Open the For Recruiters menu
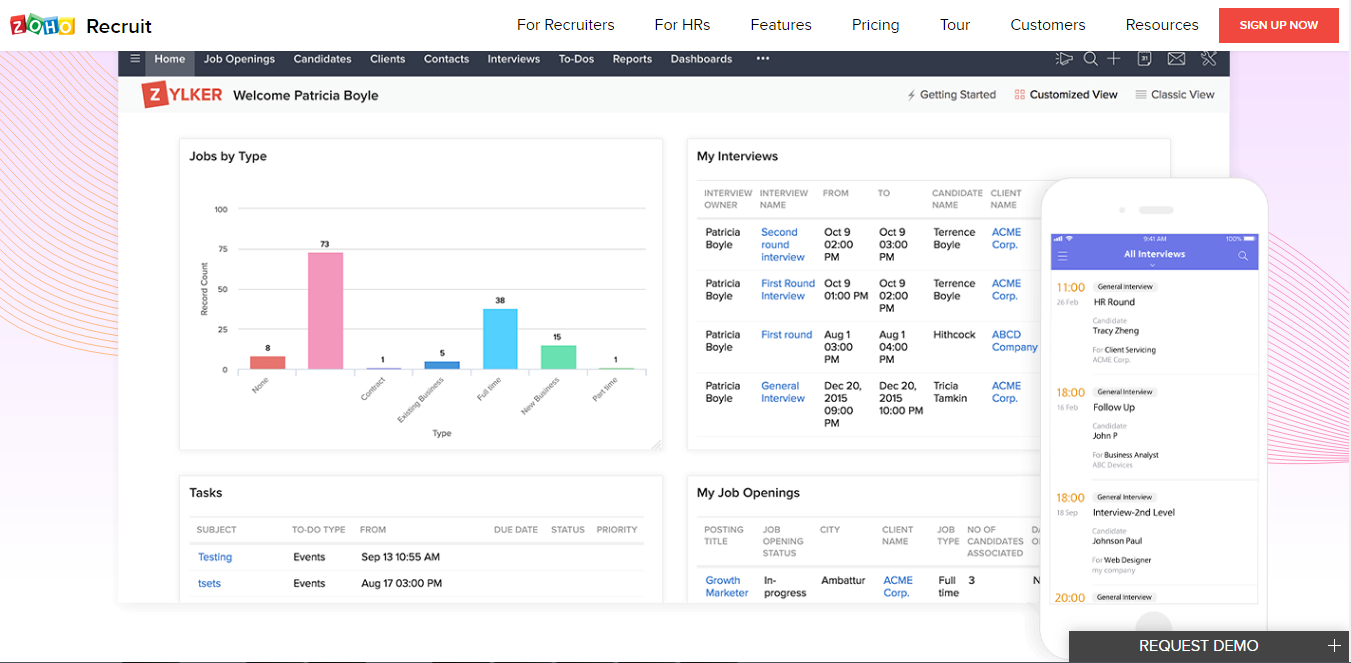 click(566, 25)
